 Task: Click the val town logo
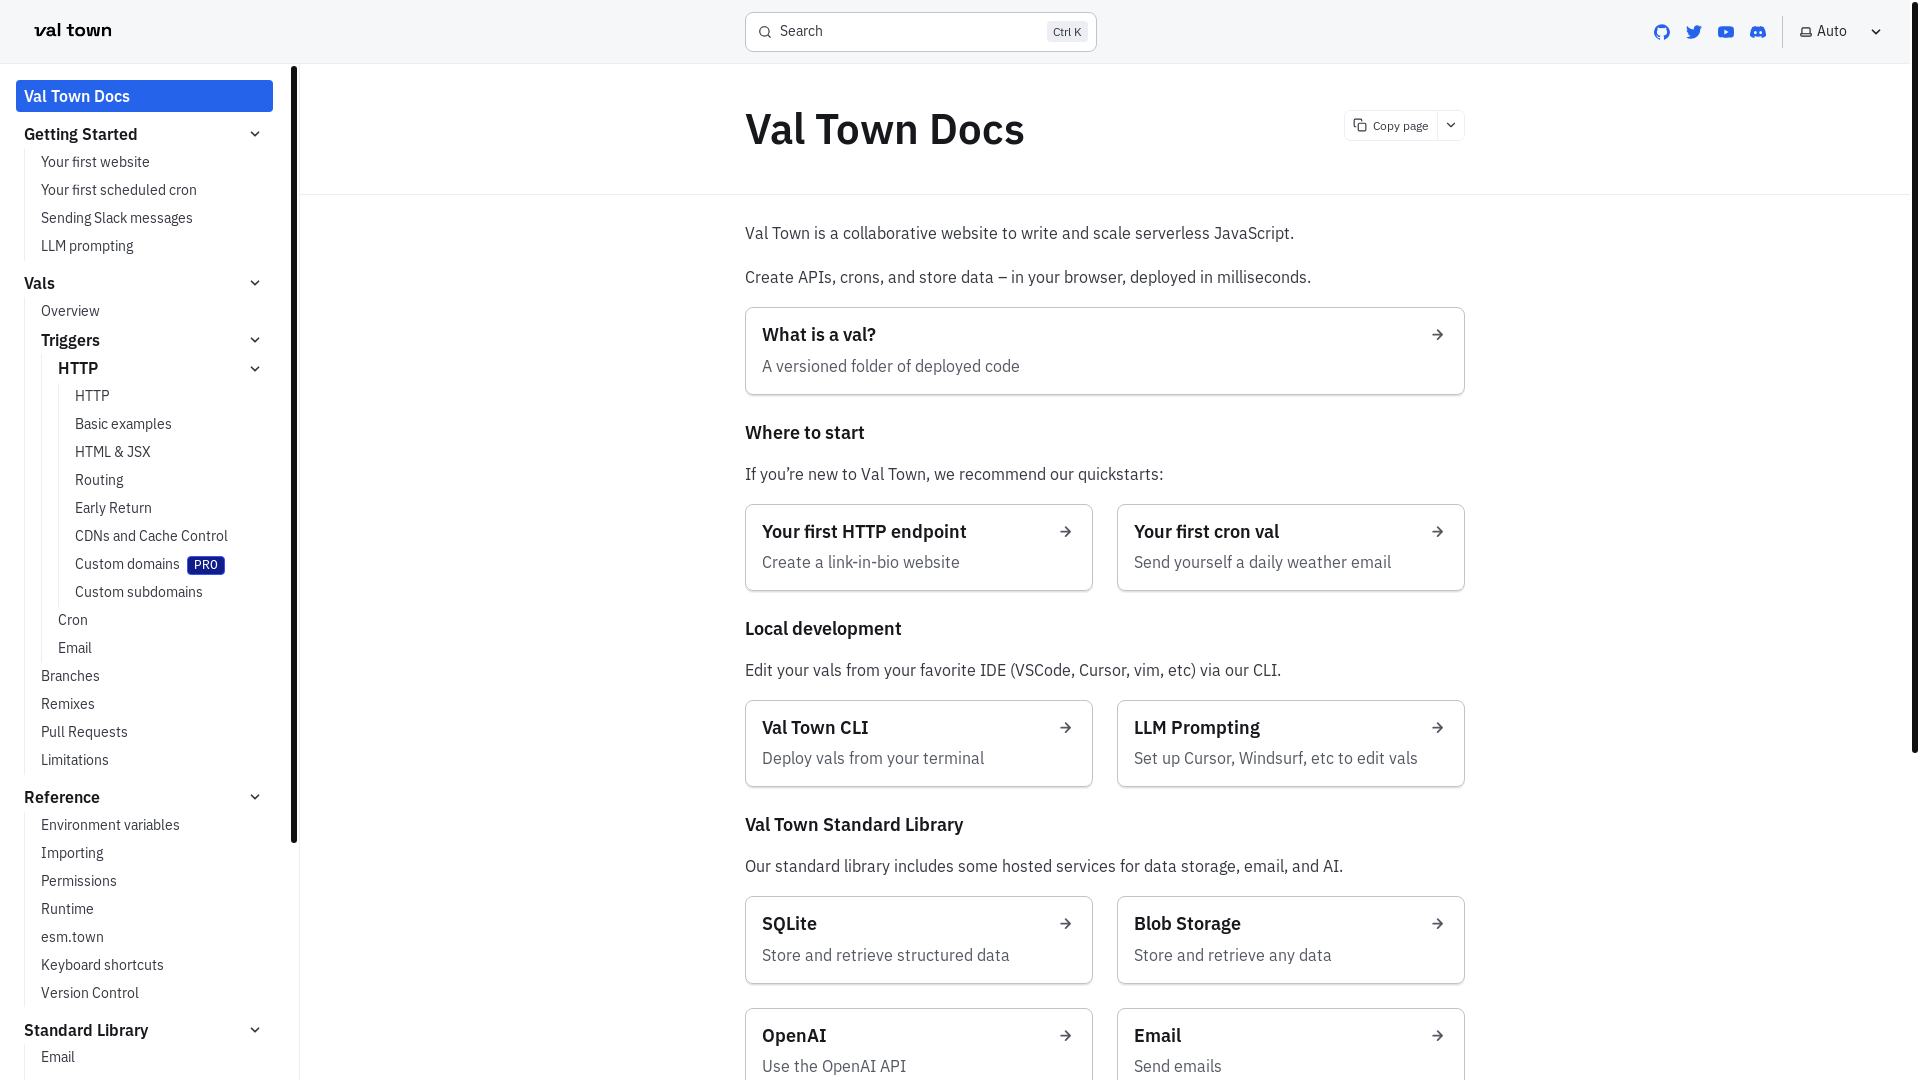[x=73, y=31]
